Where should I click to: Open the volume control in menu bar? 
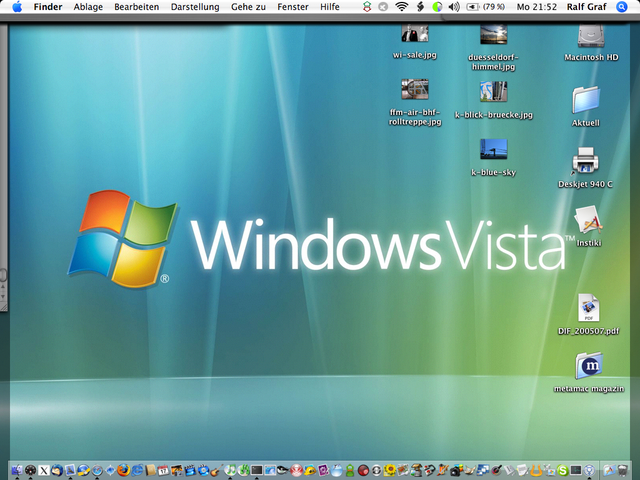click(x=454, y=7)
